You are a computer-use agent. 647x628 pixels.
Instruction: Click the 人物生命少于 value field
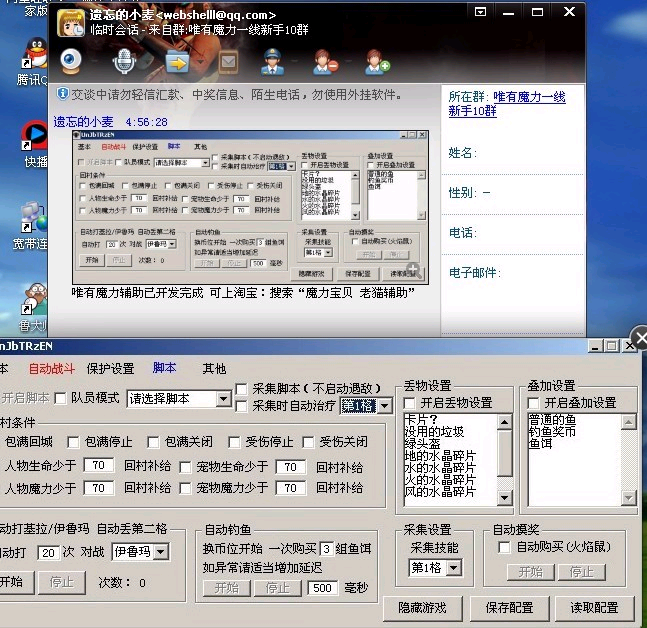99,466
